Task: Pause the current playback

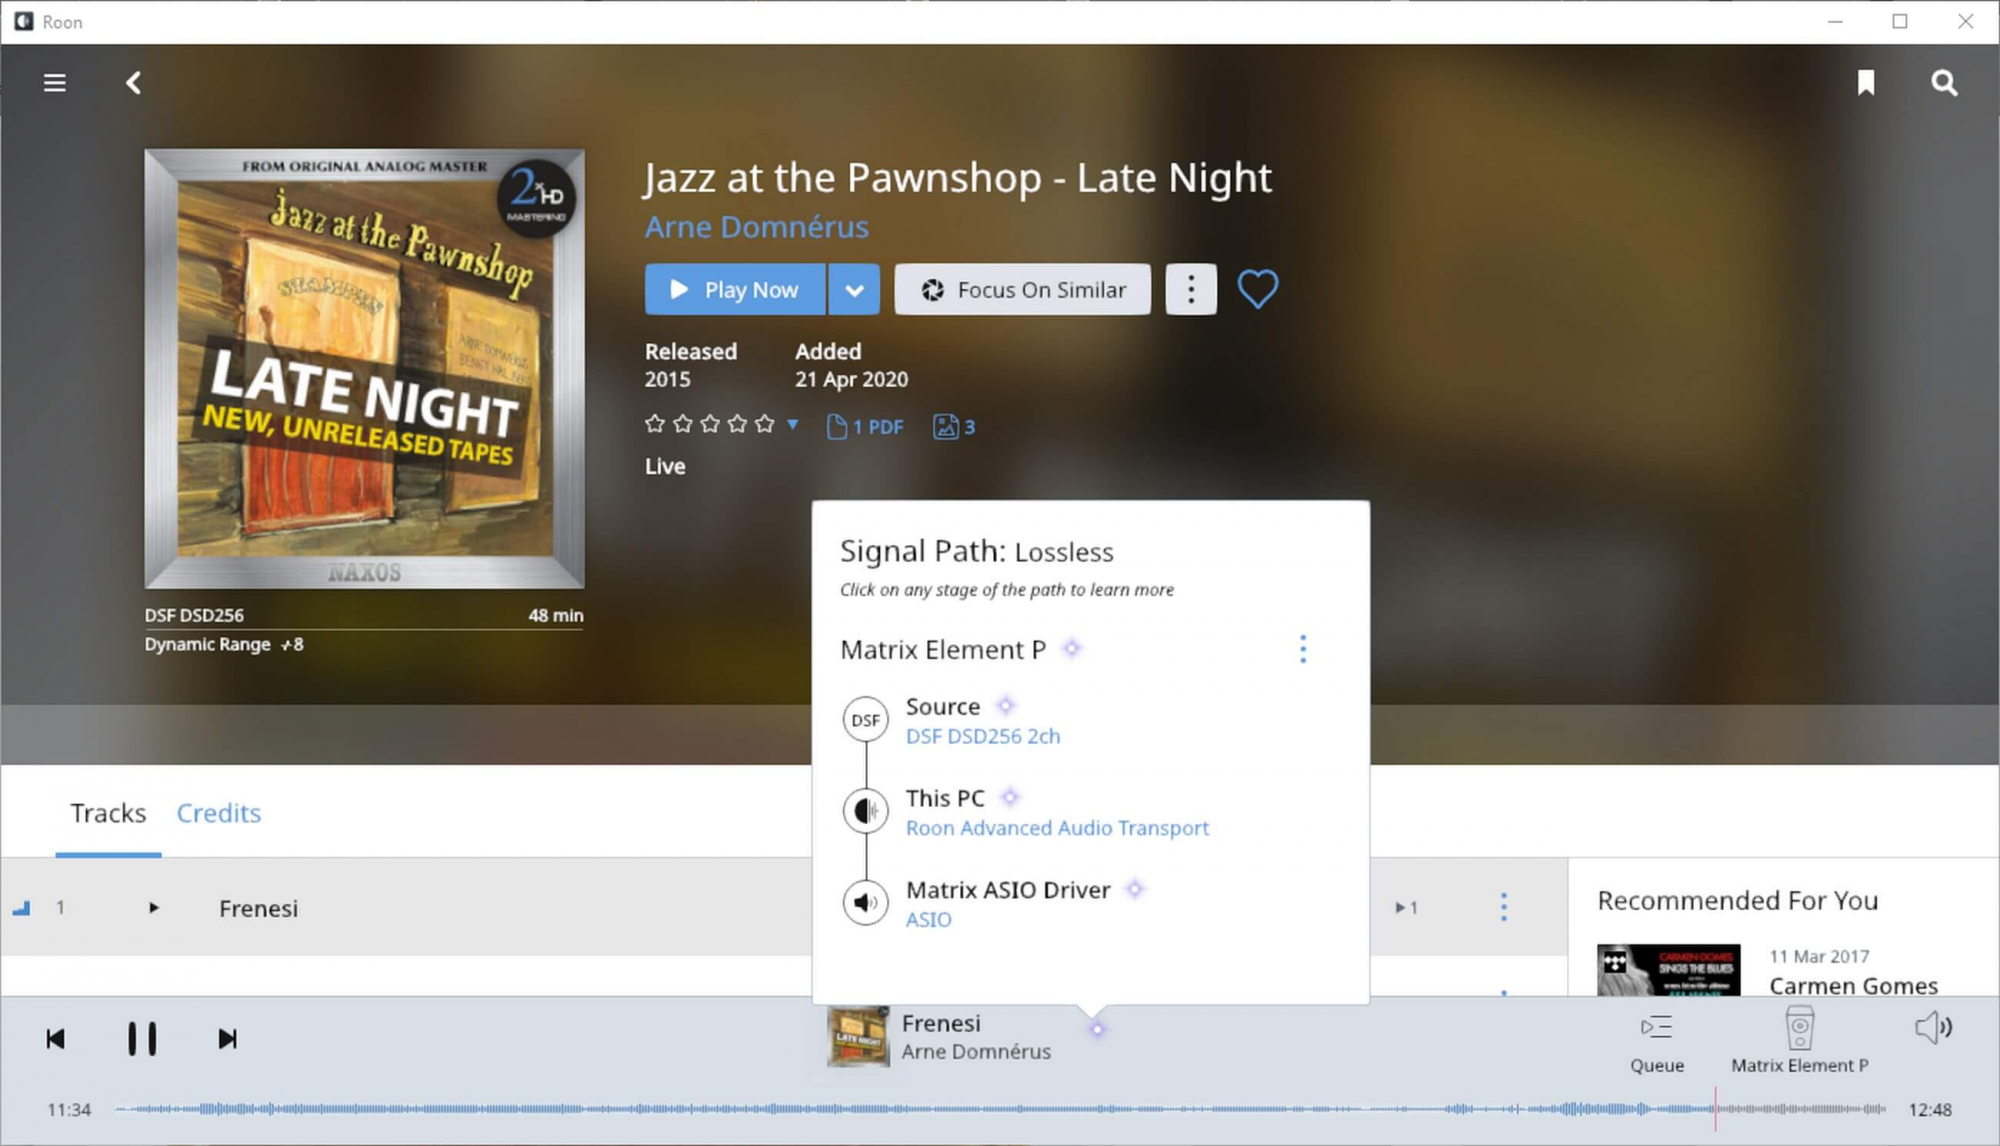Action: click(142, 1039)
